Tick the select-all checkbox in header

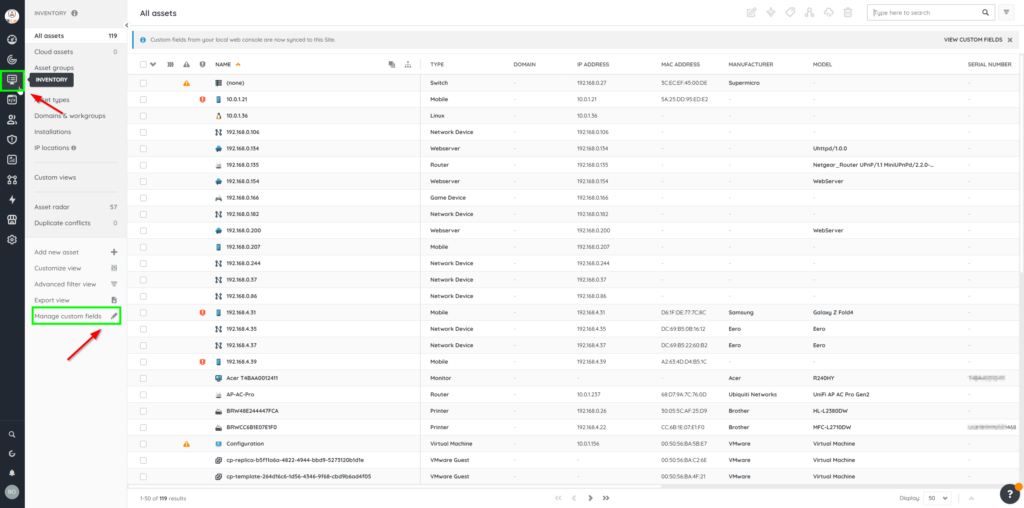coord(144,65)
